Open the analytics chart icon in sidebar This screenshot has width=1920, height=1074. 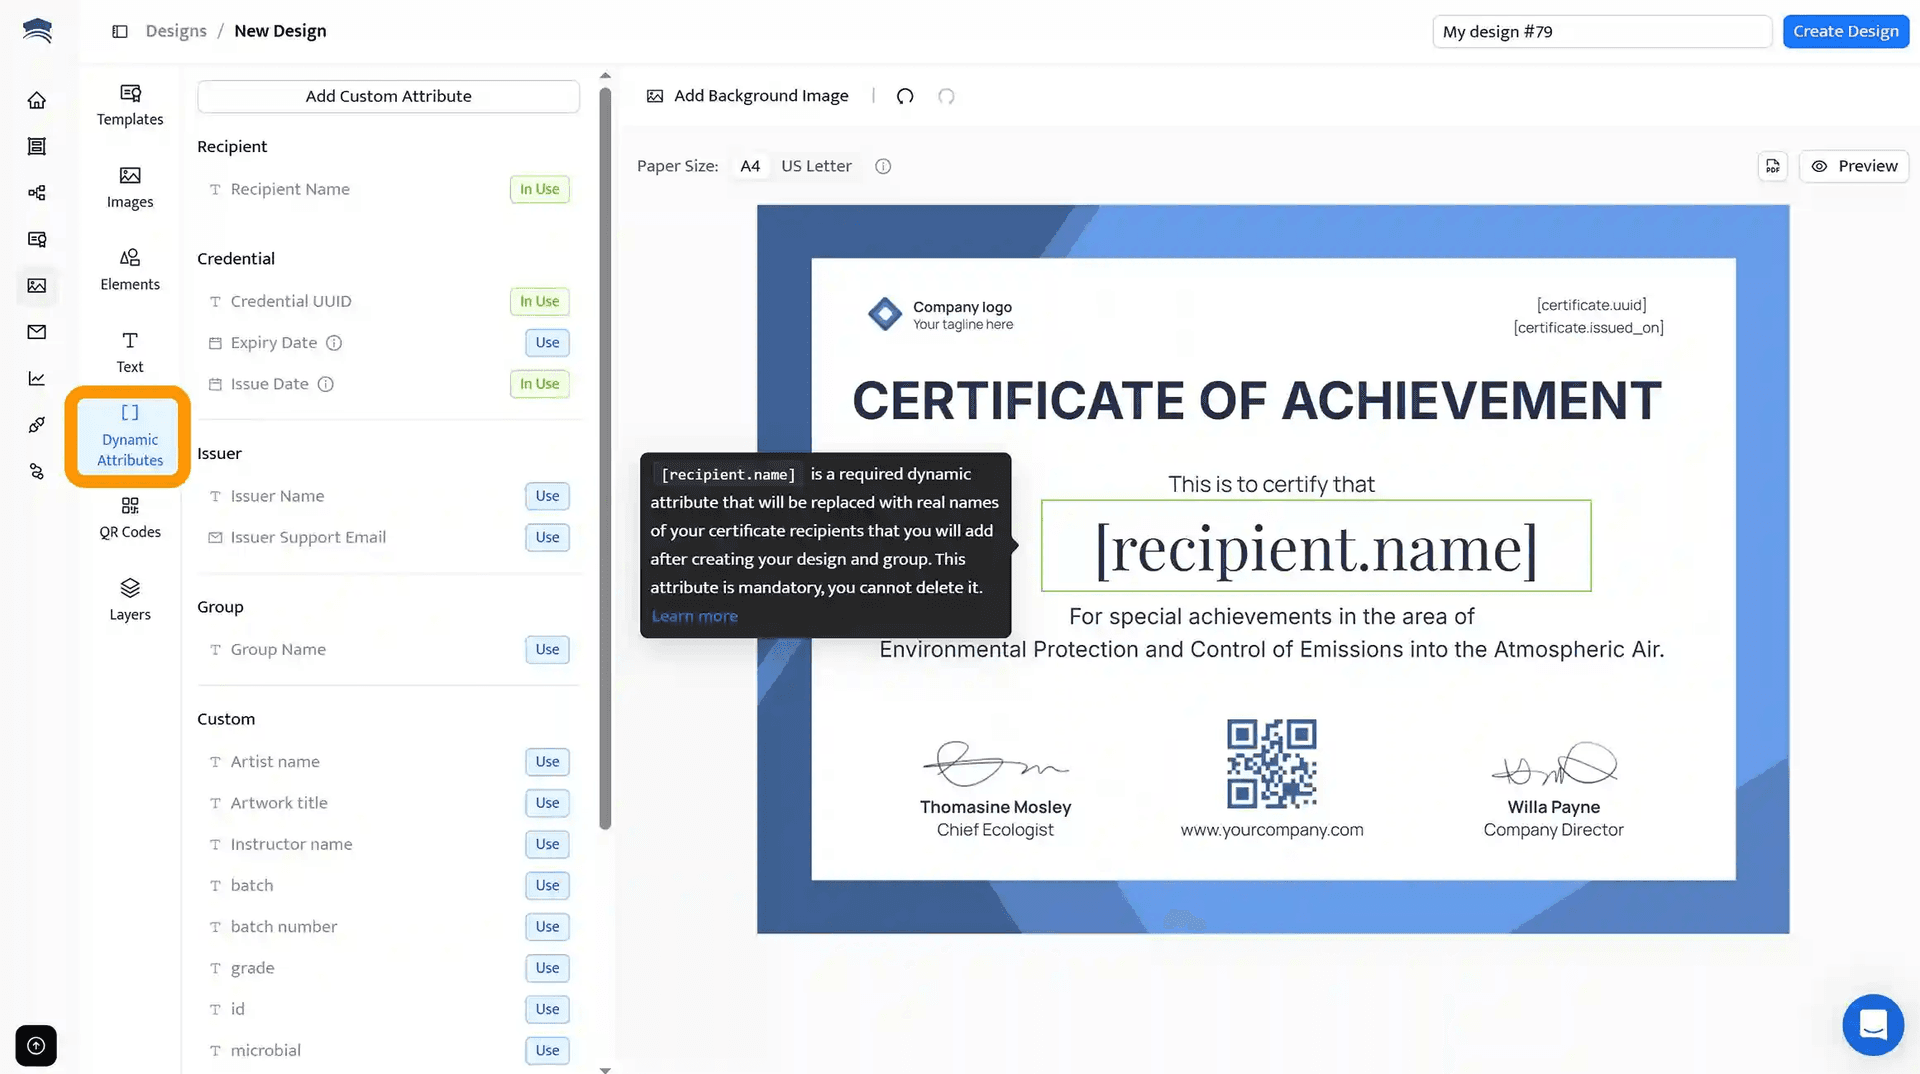point(36,377)
